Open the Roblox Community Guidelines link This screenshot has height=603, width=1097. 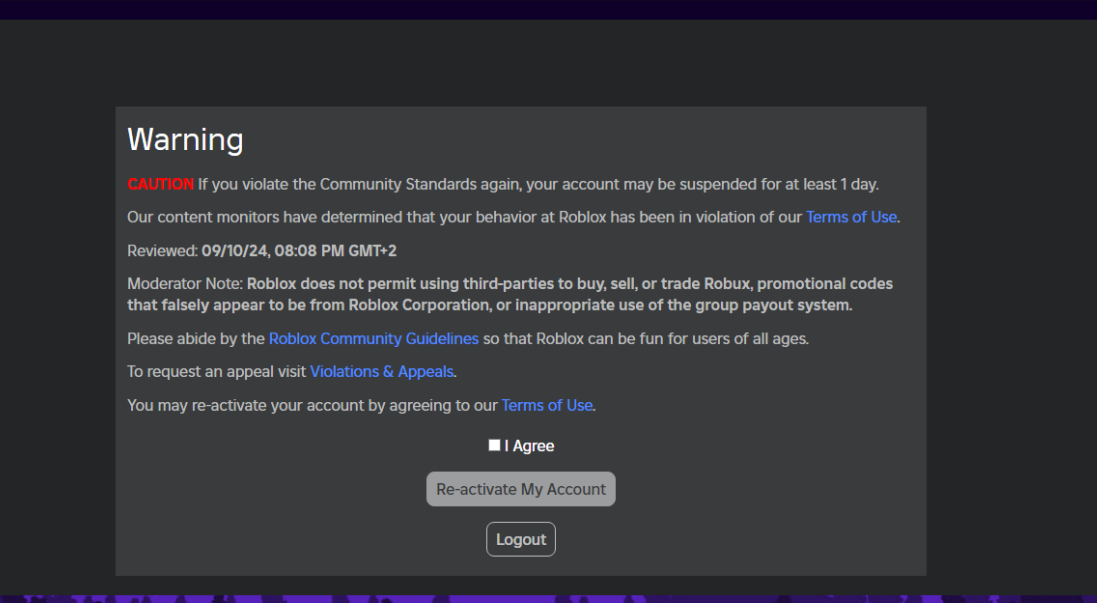(x=374, y=339)
